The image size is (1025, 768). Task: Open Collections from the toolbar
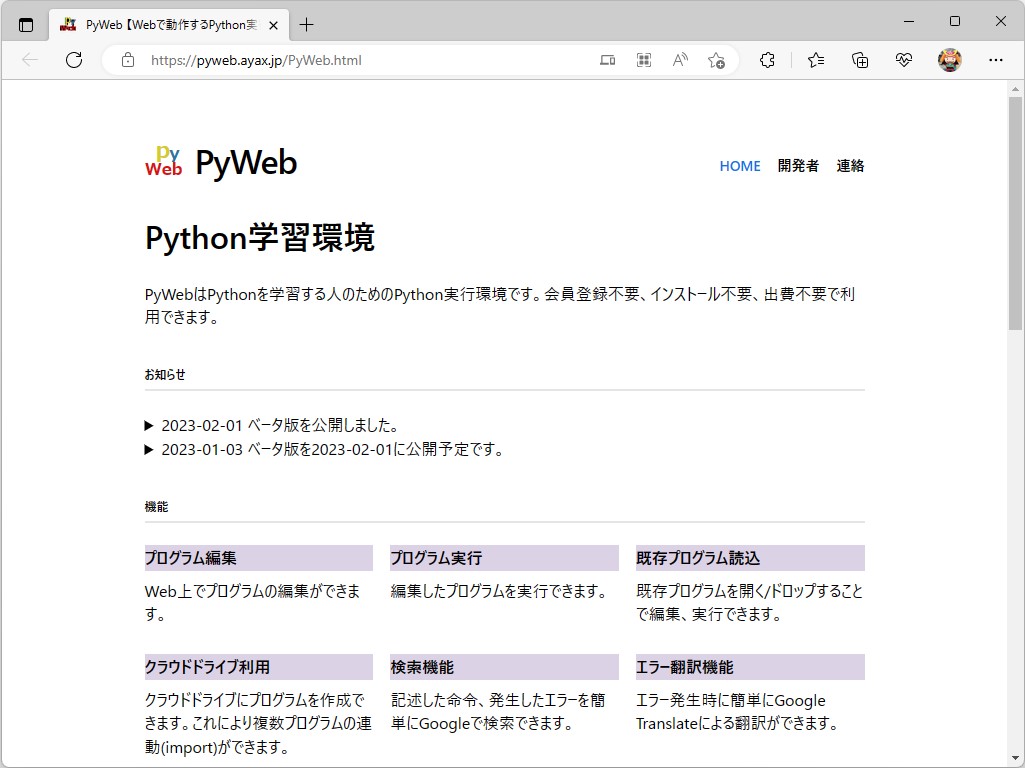click(x=859, y=60)
